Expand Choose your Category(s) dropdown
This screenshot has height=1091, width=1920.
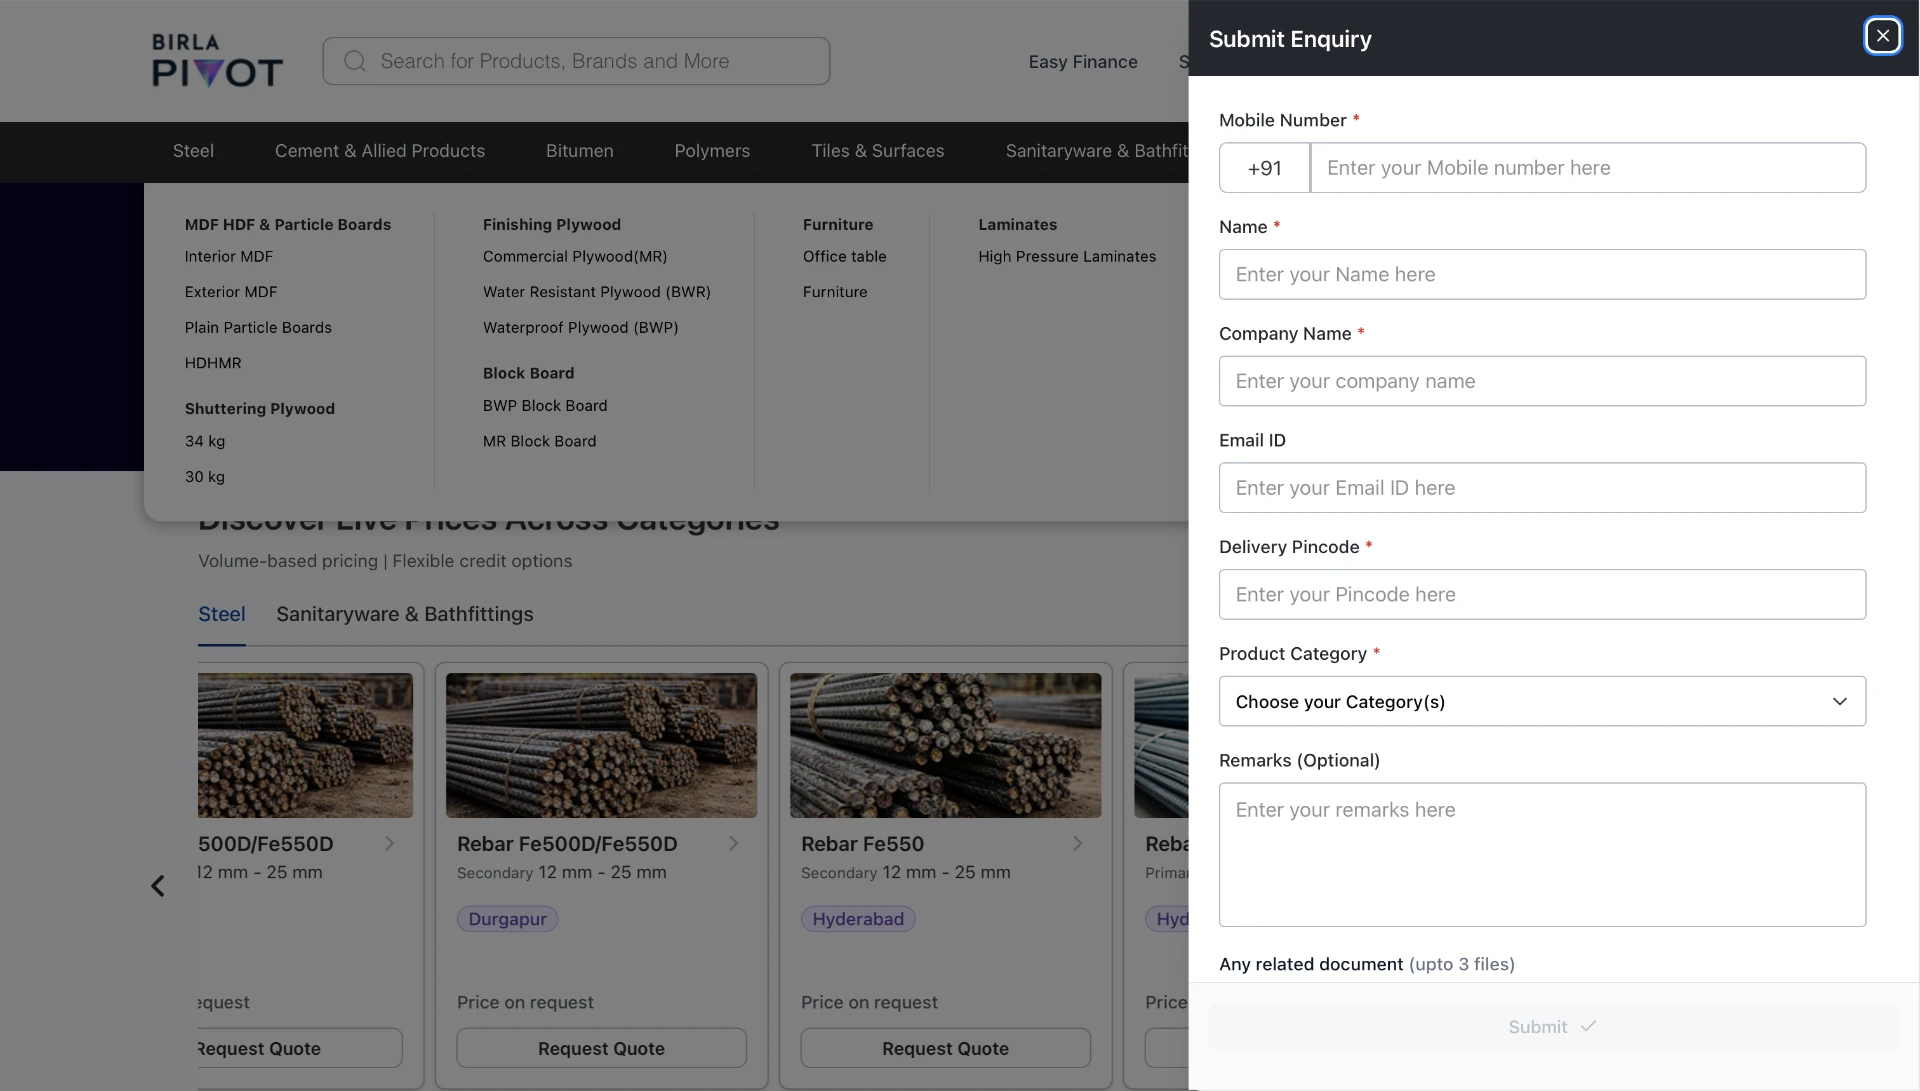(x=1542, y=701)
